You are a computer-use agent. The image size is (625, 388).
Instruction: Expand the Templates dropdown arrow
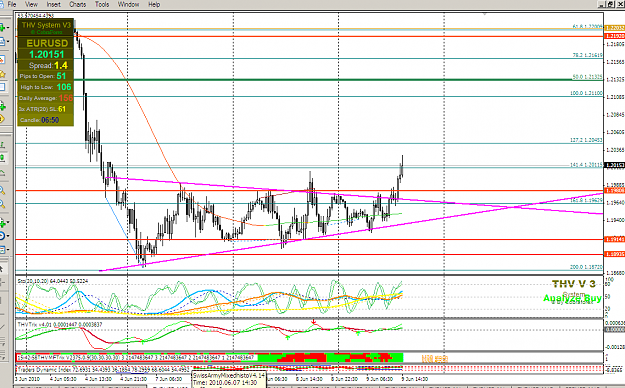coord(8,250)
